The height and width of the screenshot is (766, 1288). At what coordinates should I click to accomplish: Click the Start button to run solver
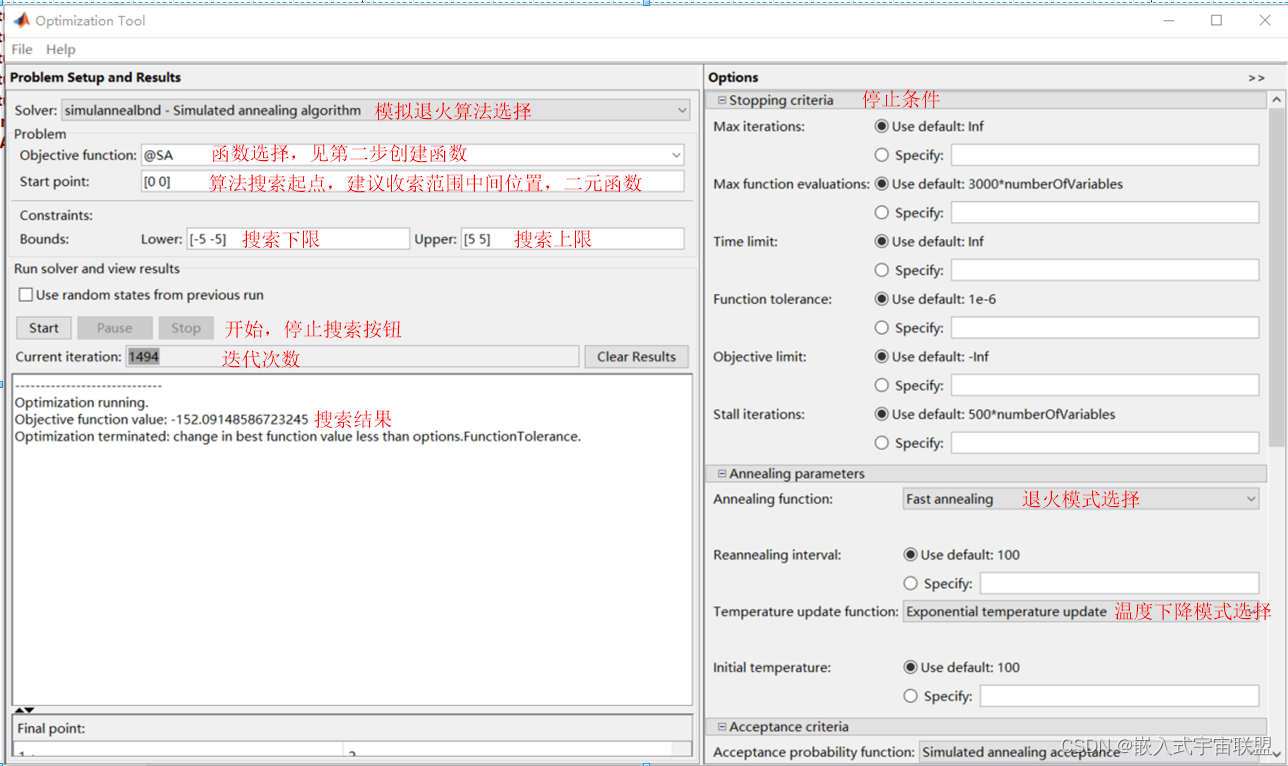(43, 327)
